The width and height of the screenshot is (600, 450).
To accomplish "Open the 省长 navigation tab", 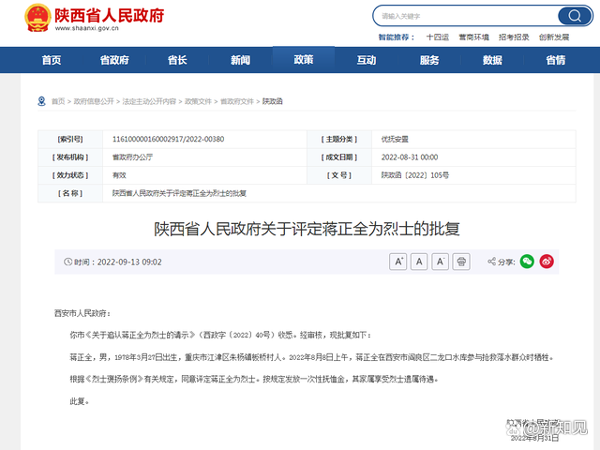I will pos(178,60).
